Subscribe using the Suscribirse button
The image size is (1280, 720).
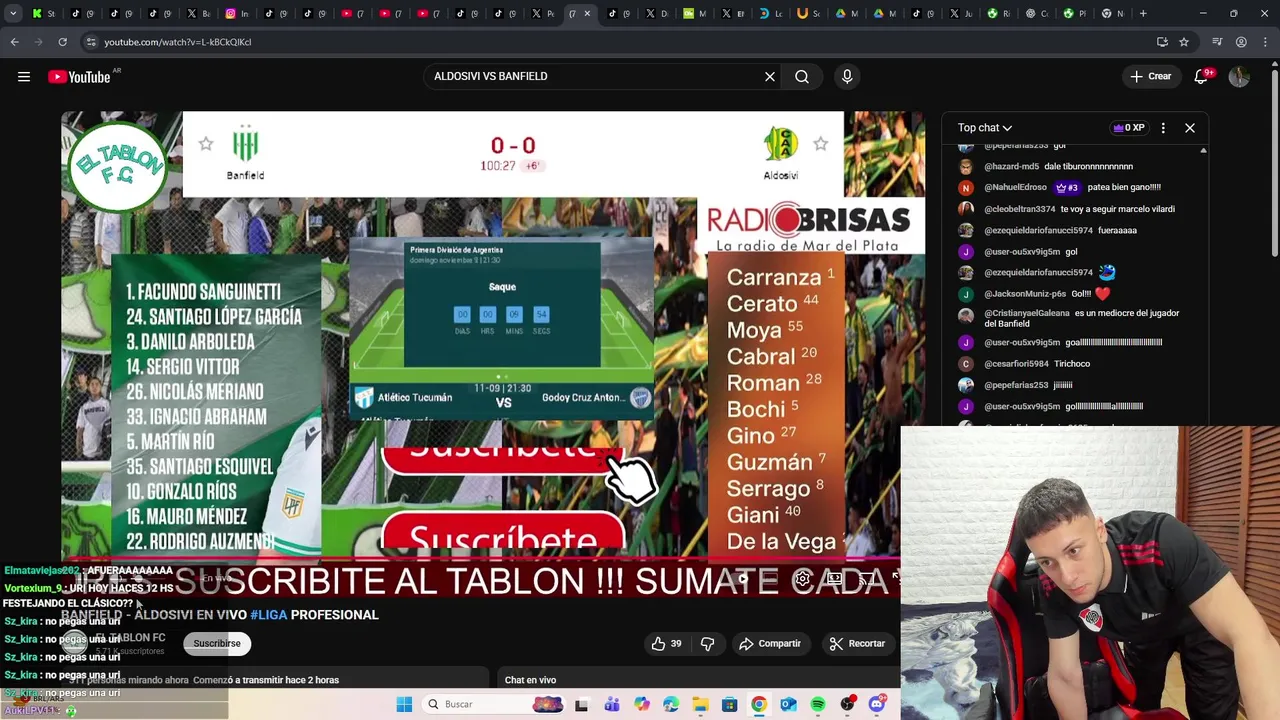click(x=217, y=643)
